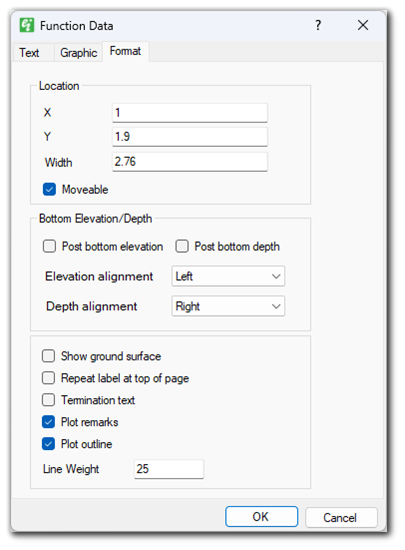405x550 pixels.
Task: Check Repeat label at top of page
Action: [48, 378]
